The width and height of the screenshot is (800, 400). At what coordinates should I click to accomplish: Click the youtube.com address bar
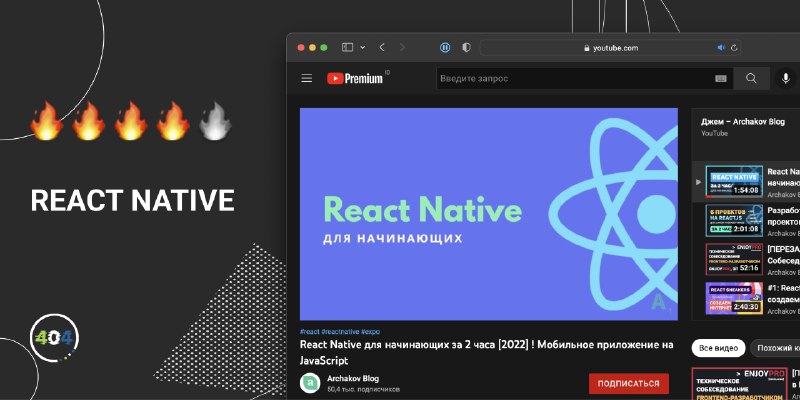click(x=610, y=48)
